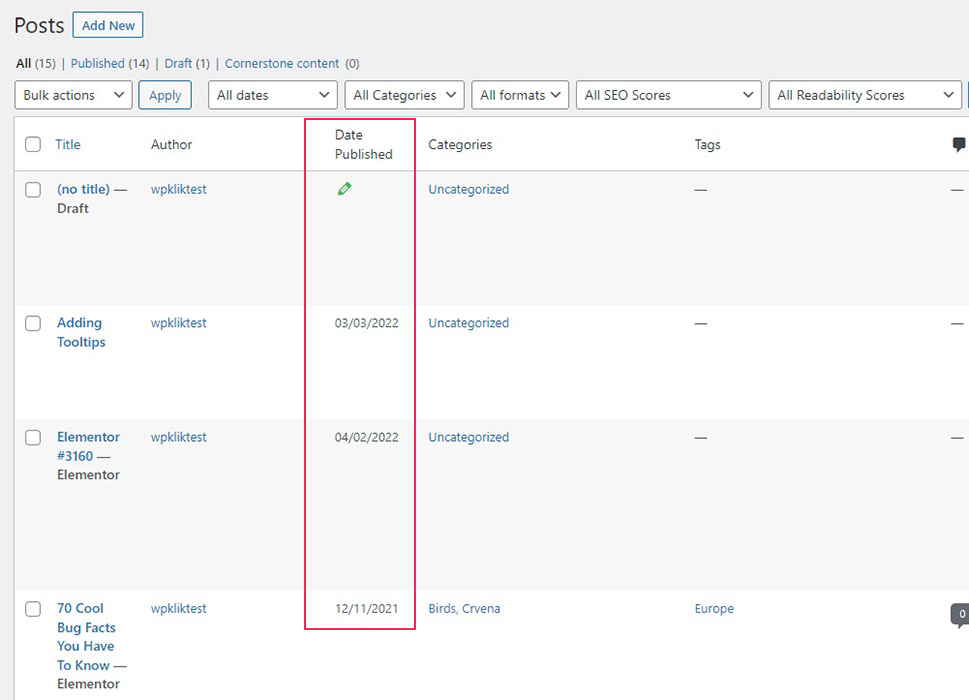Image resolution: width=969 pixels, height=700 pixels.
Task: Click the 04/02/2022 date cell
Action: [366, 437]
